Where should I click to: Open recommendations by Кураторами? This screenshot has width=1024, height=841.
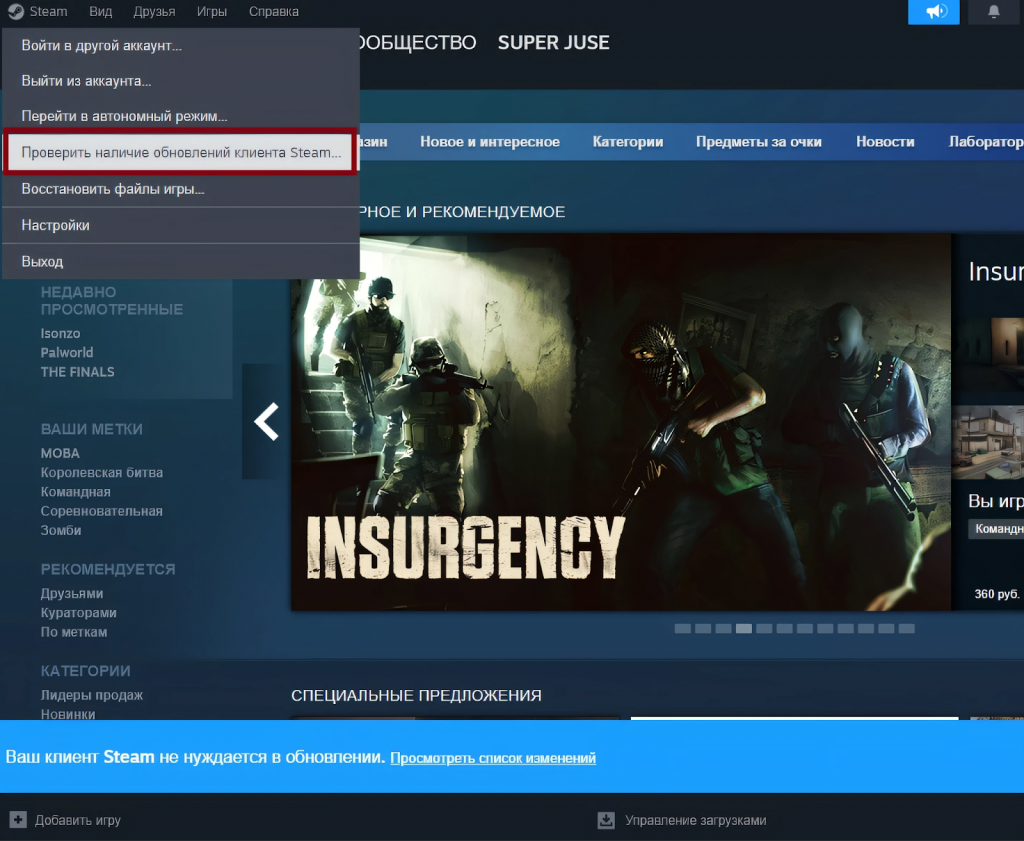pos(78,612)
